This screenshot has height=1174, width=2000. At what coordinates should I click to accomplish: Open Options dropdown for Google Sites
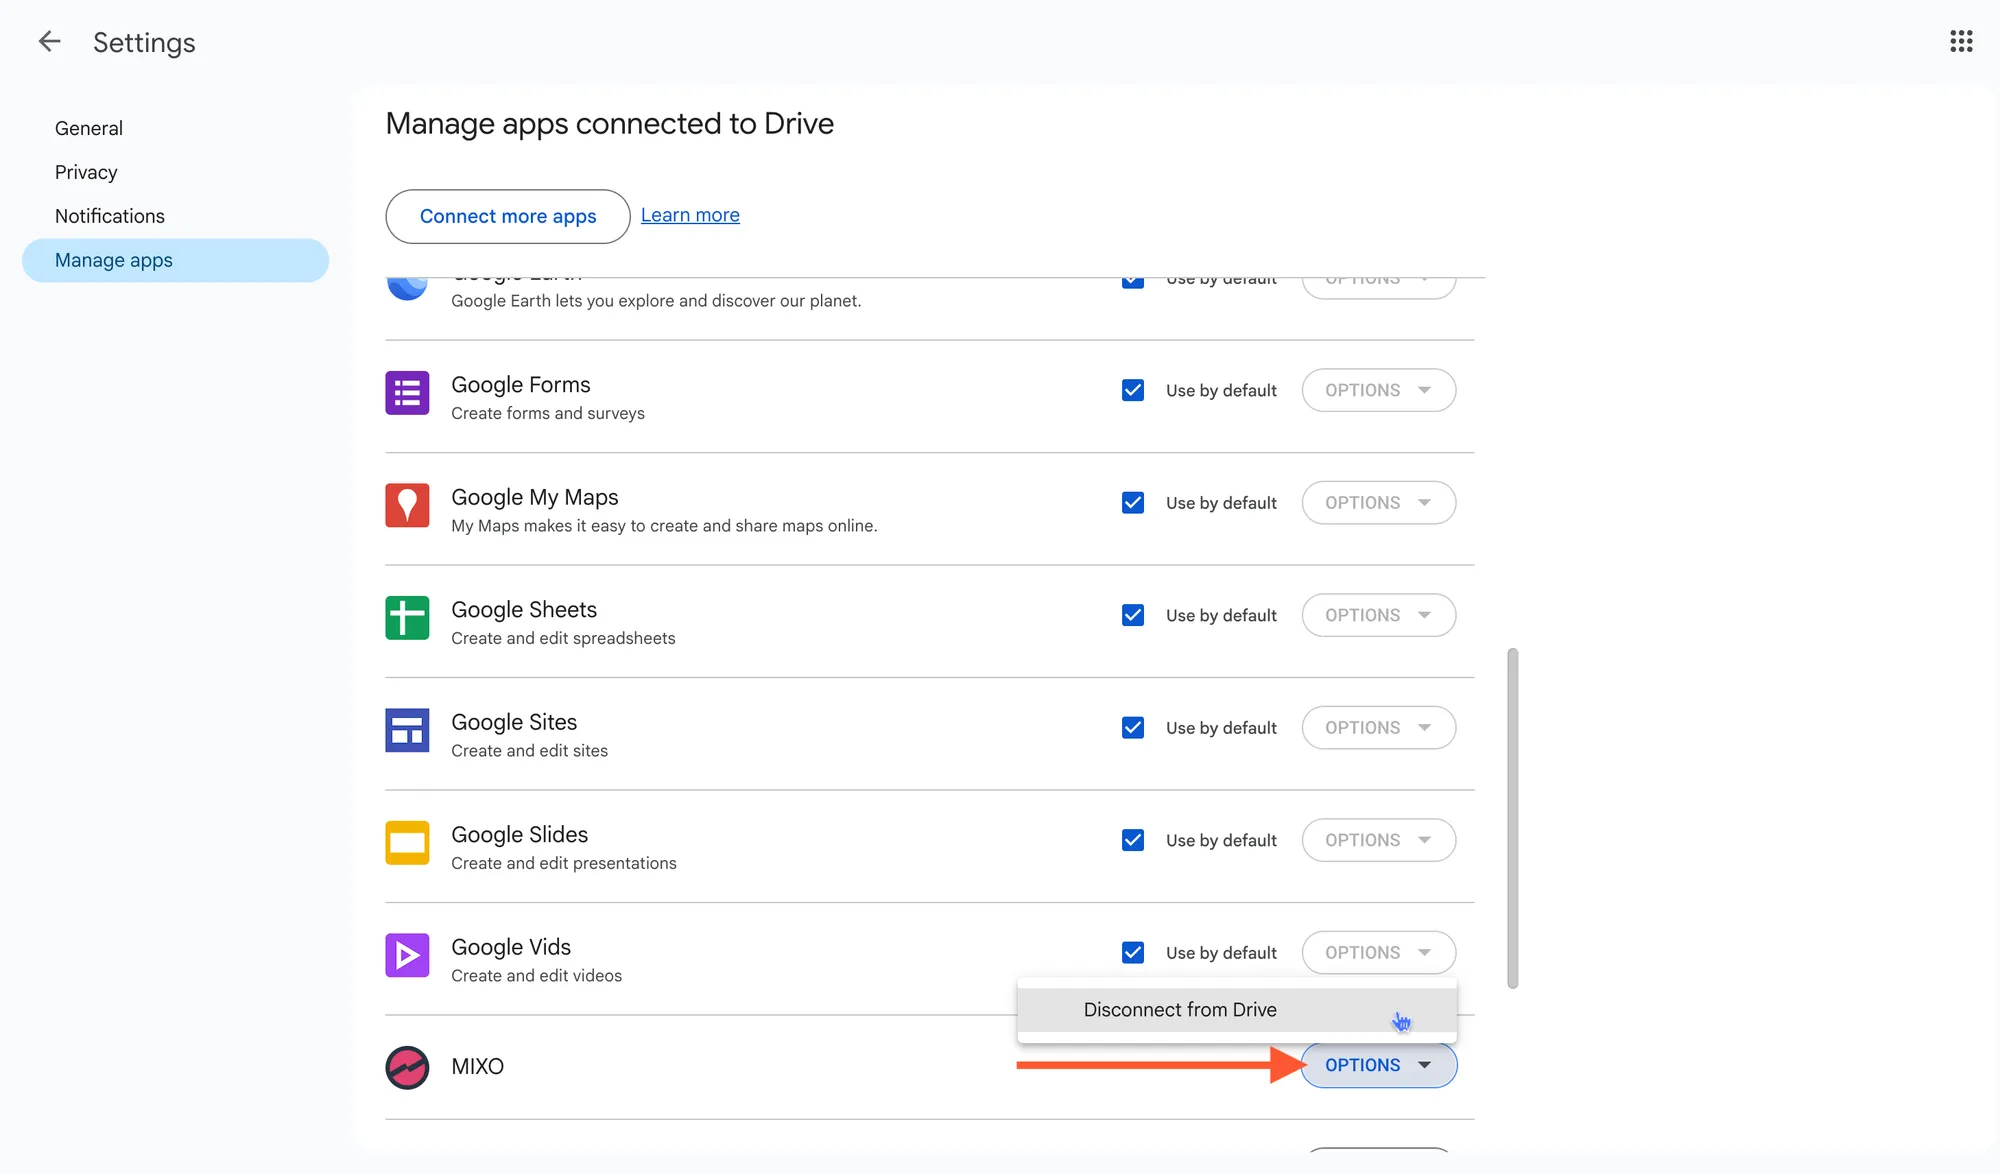click(1378, 728)
